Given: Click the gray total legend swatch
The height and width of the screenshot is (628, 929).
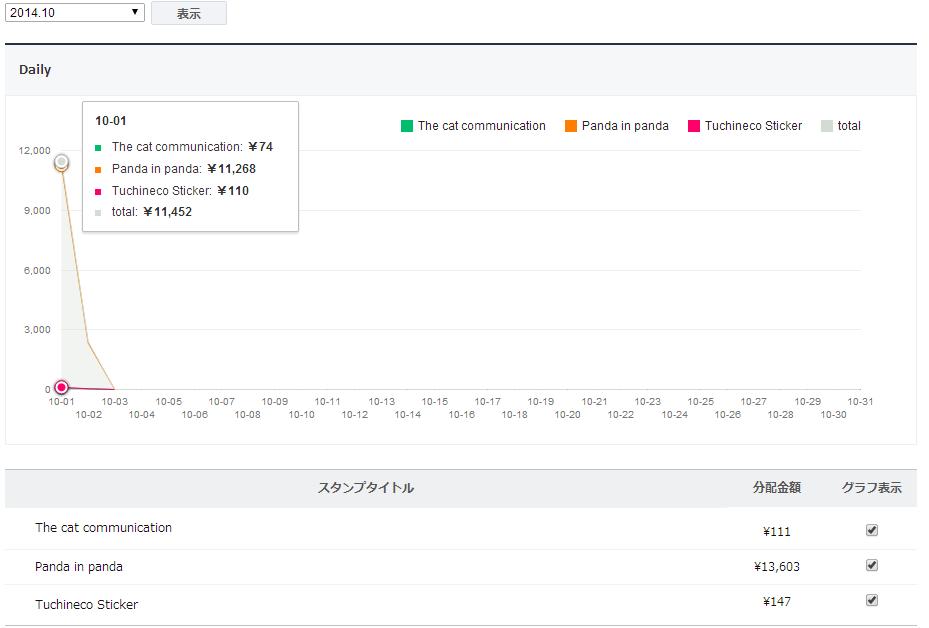Looking at the screenshot, I should [826, 126].
